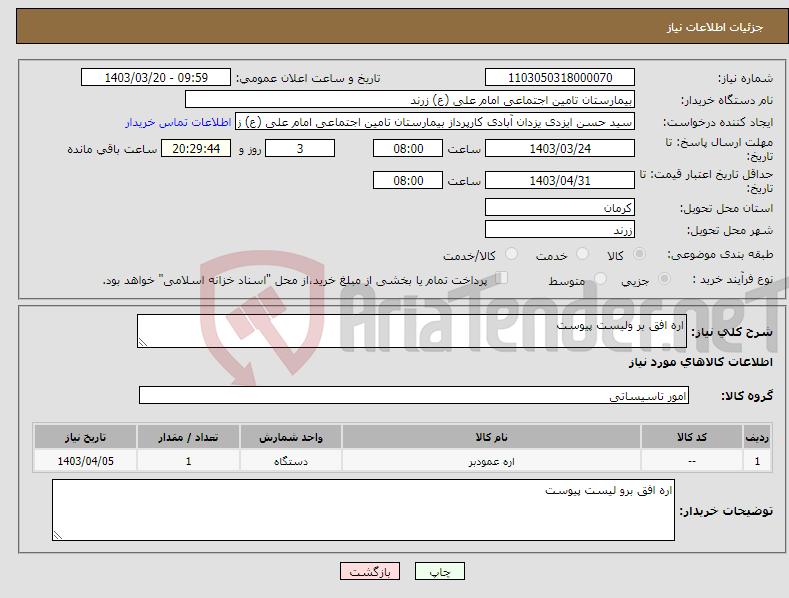Select the متوسط purchase type radio
Image resolution: width=789 pixels, height=598 pixels.
(600, 279)
